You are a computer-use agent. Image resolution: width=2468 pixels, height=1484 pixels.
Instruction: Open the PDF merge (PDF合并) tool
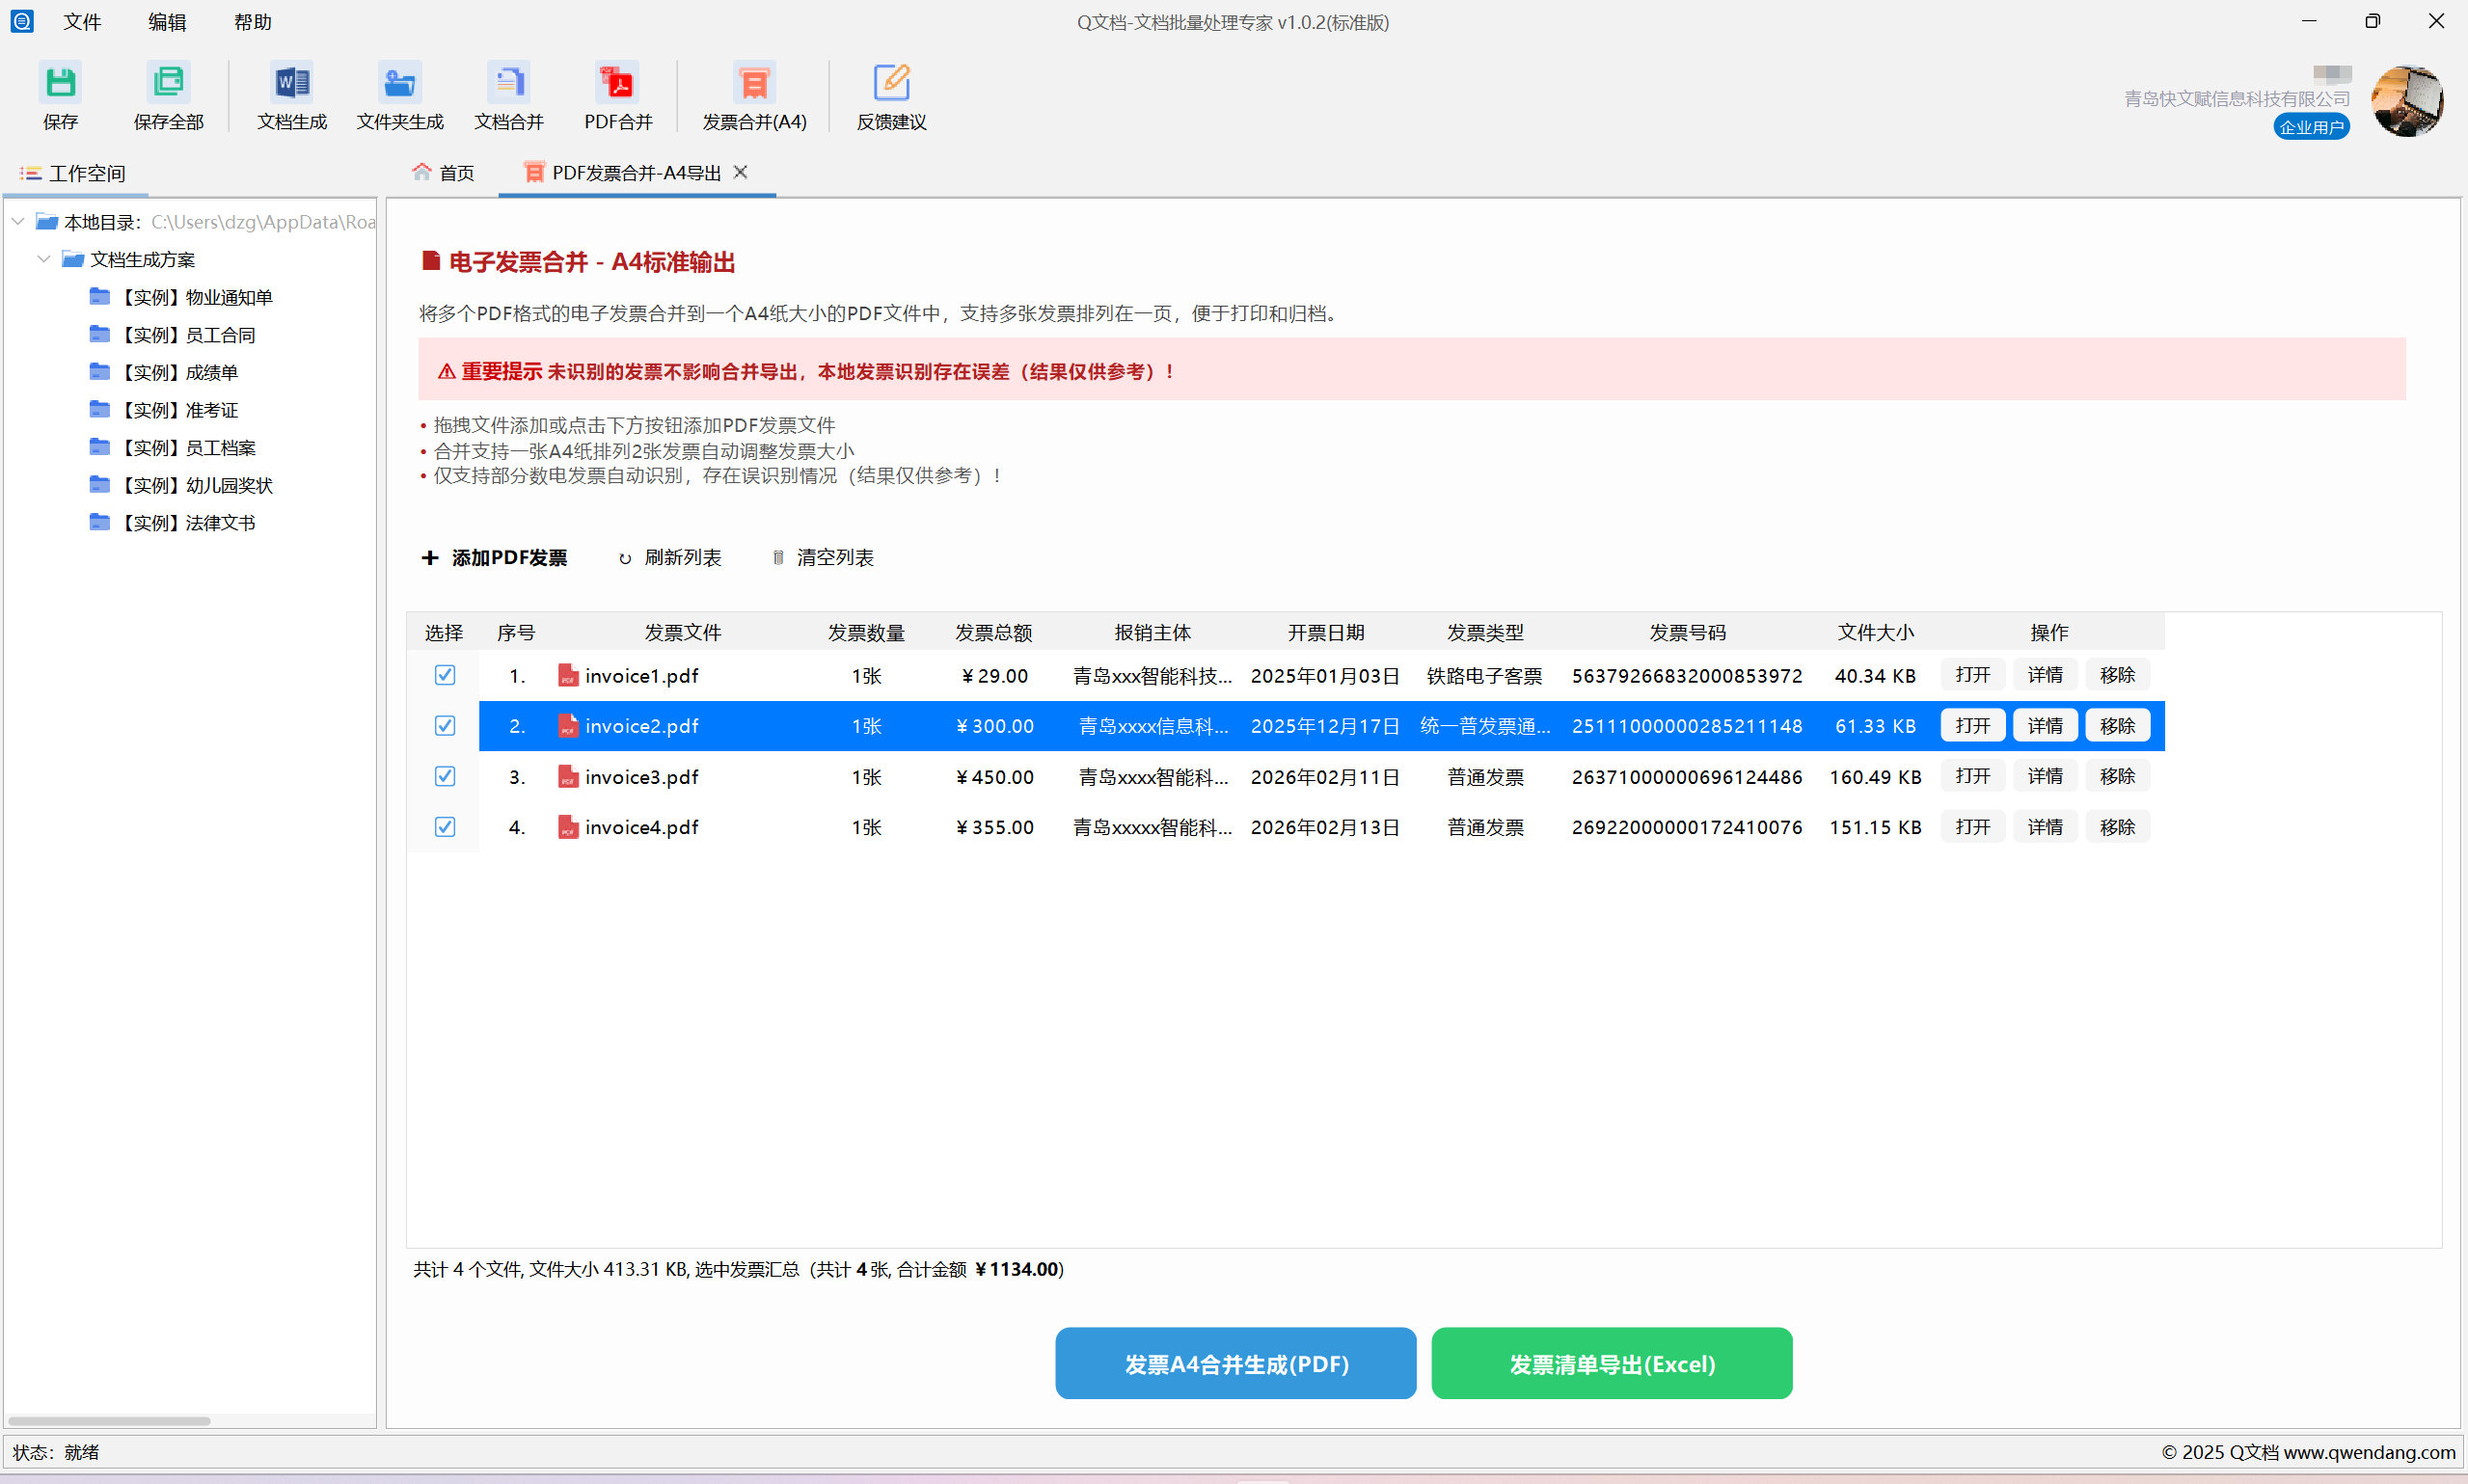617,84
